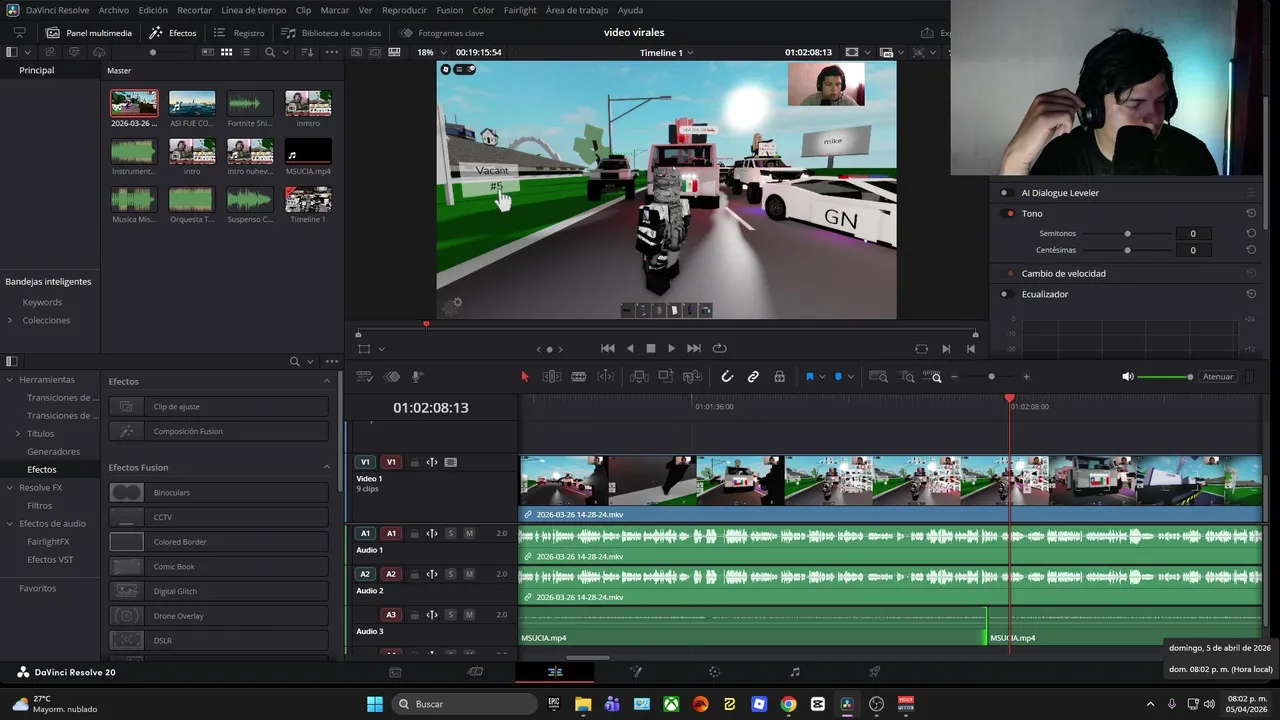Toggle loop playback icon
The height and width of the screenshot is (720, 1280).
tap(719, 348)
